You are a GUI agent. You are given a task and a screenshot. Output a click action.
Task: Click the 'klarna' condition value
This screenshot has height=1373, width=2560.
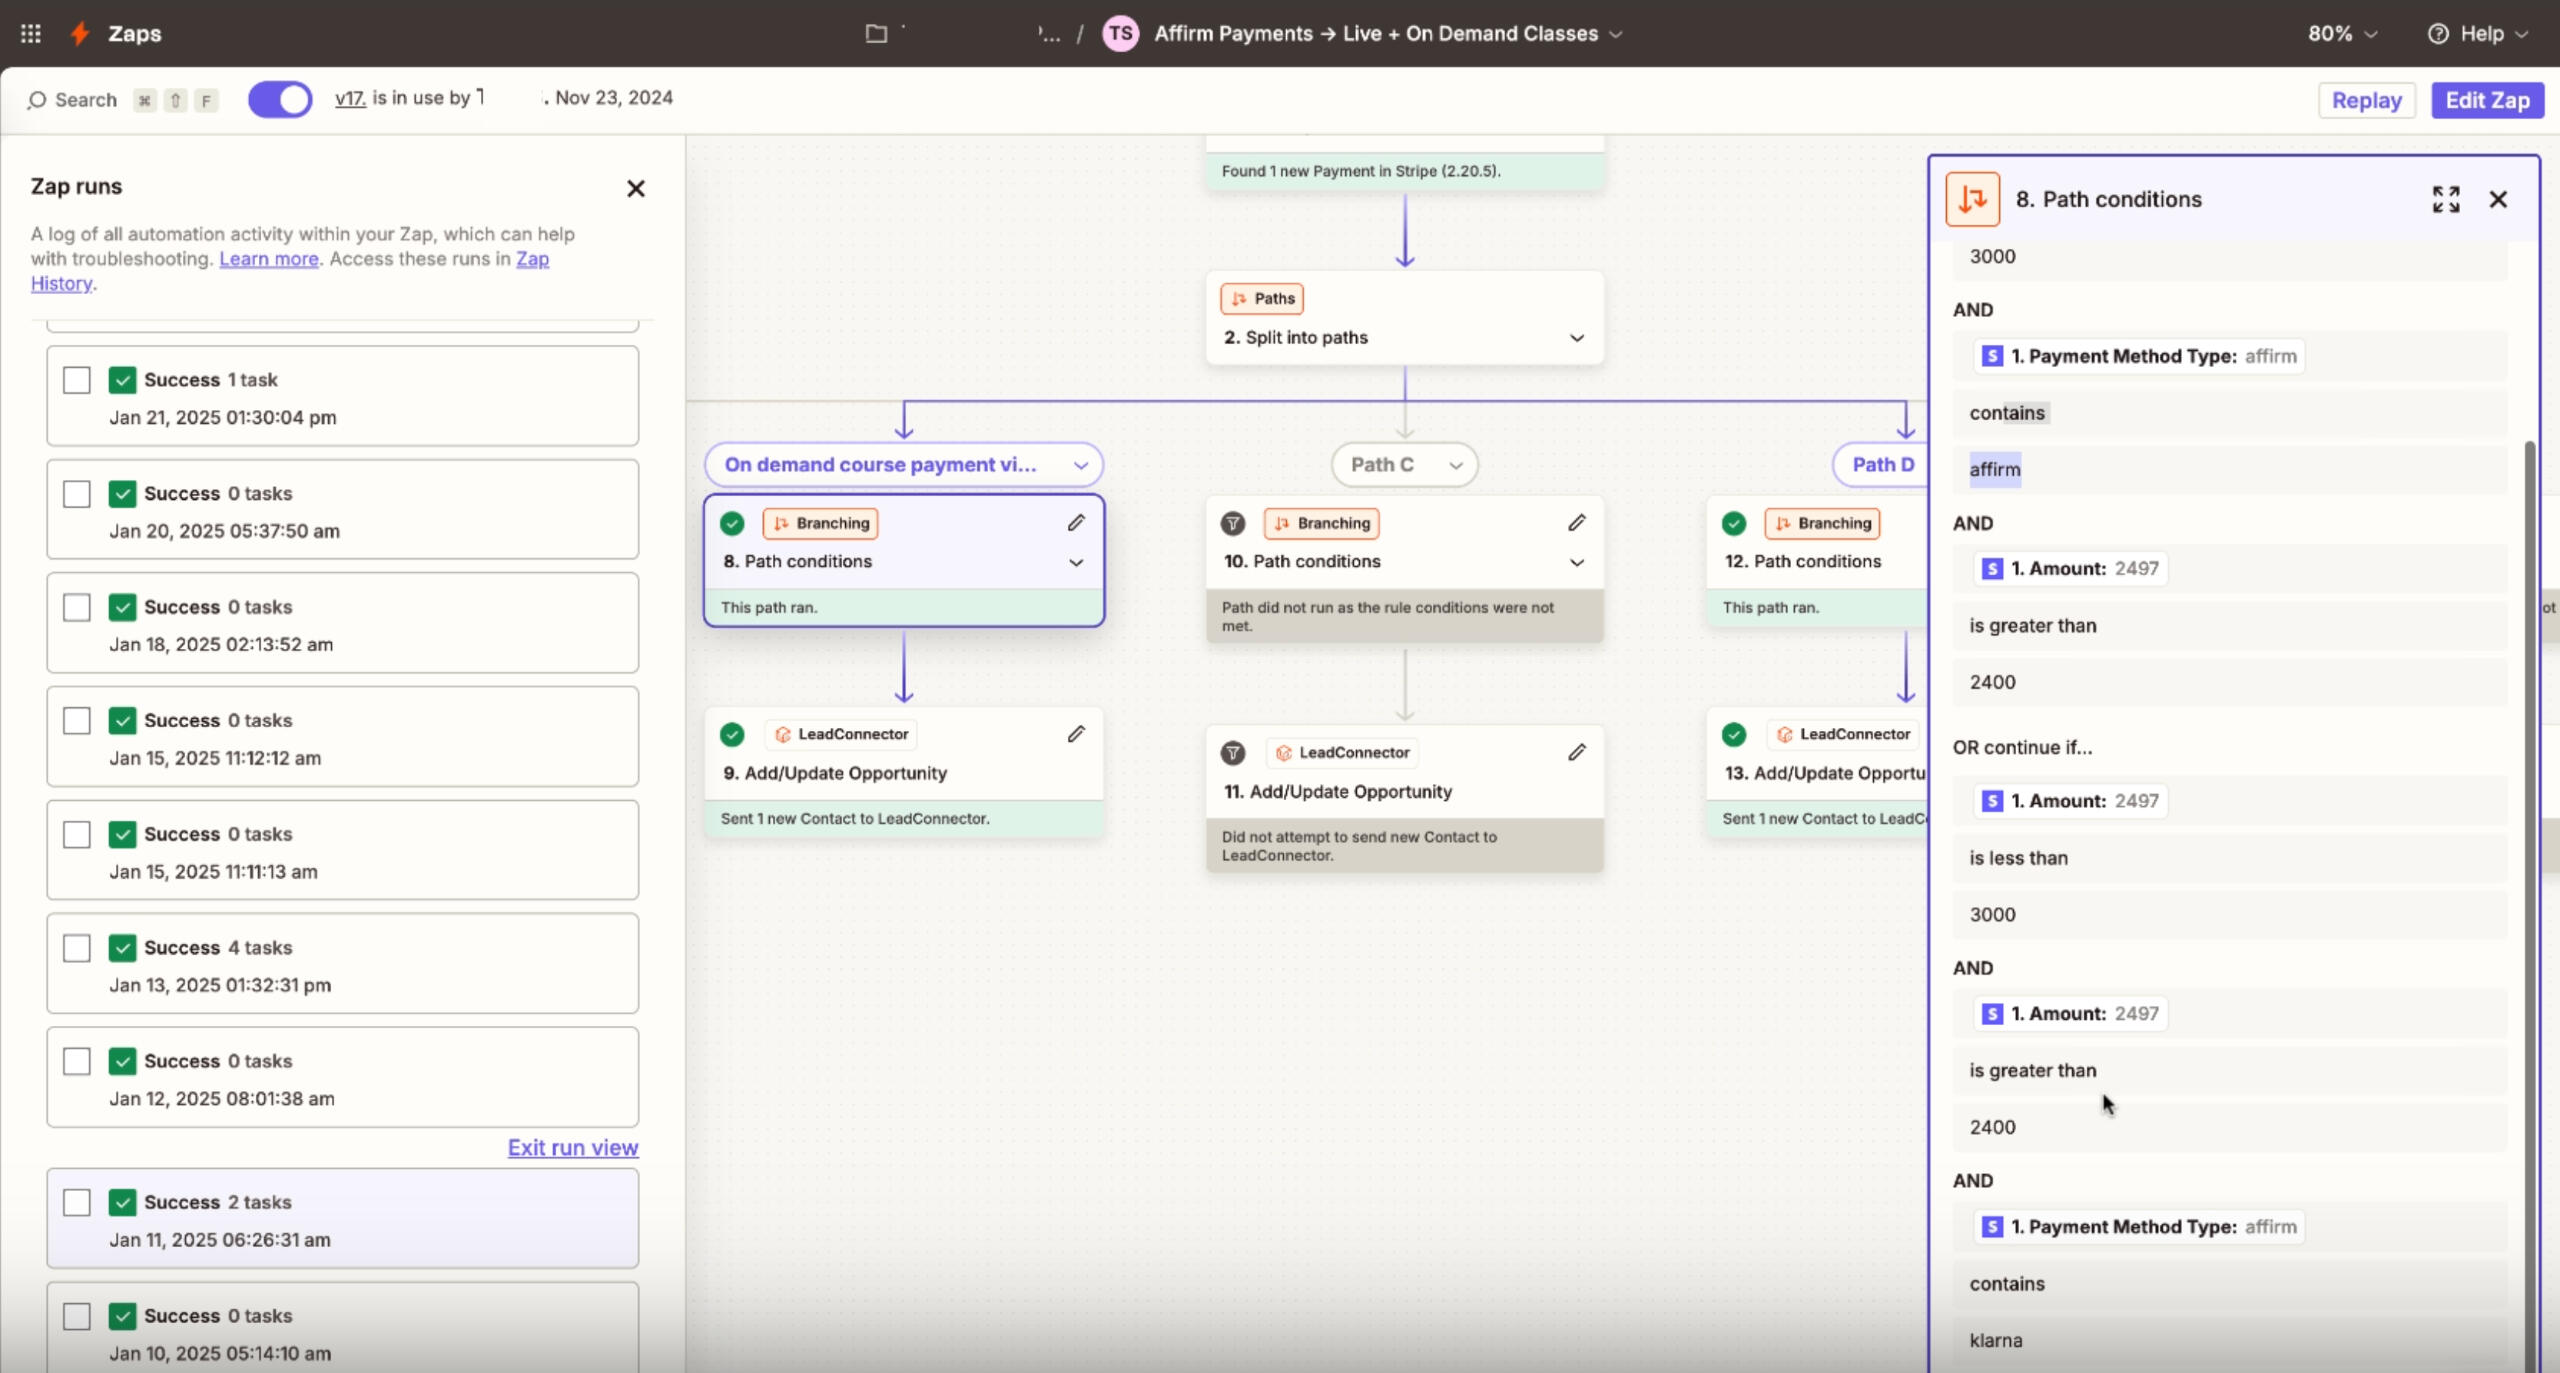(1996, 1341)
